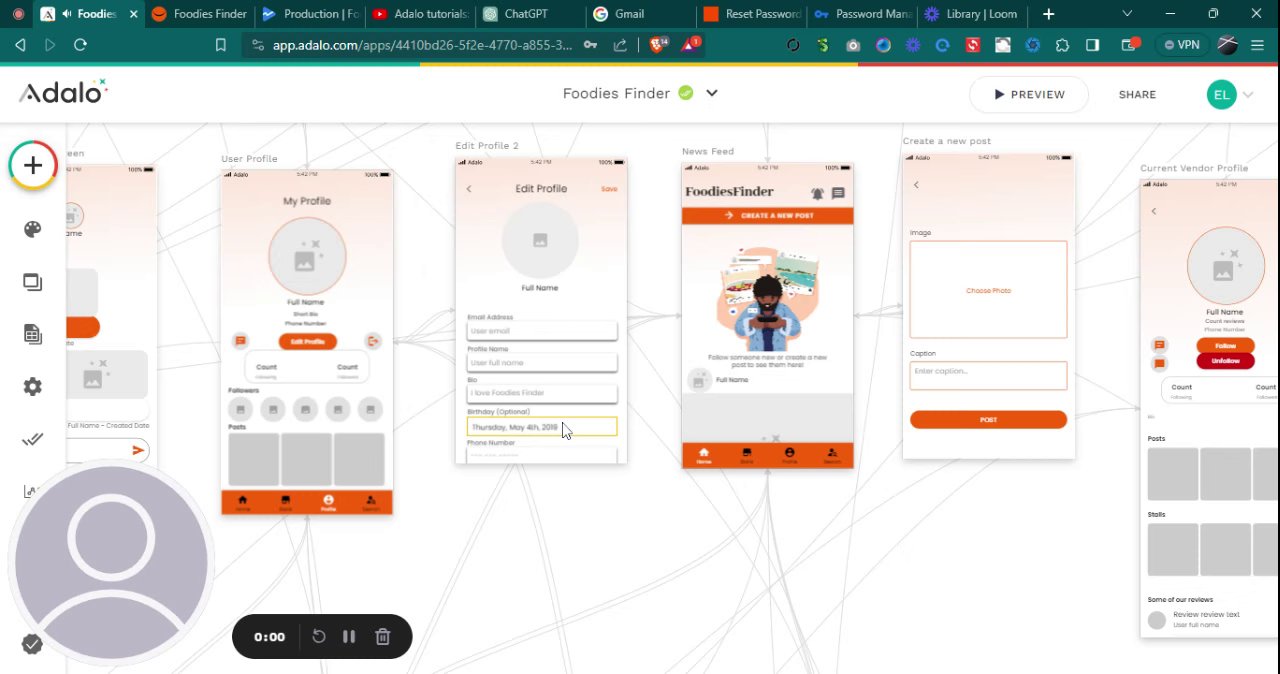Switch to the Library | Loom tab

(971, 14)
